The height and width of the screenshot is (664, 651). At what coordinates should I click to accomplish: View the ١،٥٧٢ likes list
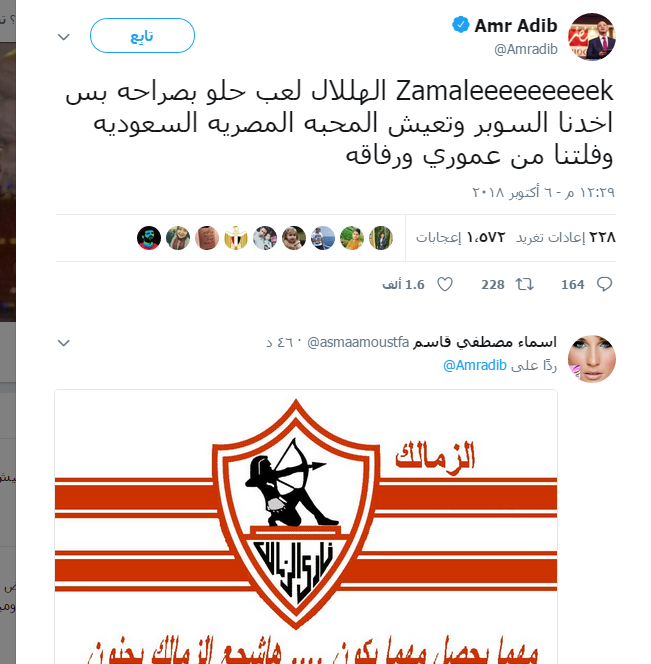pyautogui.click(x=460, y=238)
